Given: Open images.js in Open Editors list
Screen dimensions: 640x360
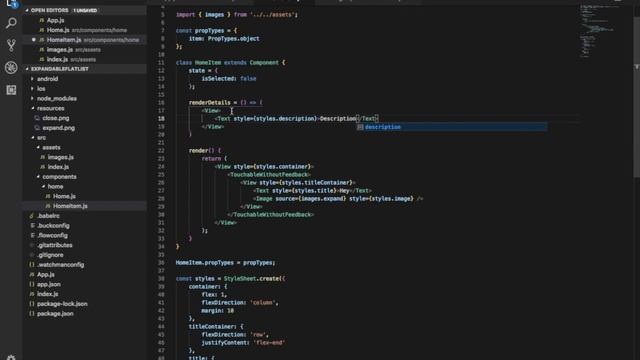Looking at the screenshot, I should (x=84, y=49).
